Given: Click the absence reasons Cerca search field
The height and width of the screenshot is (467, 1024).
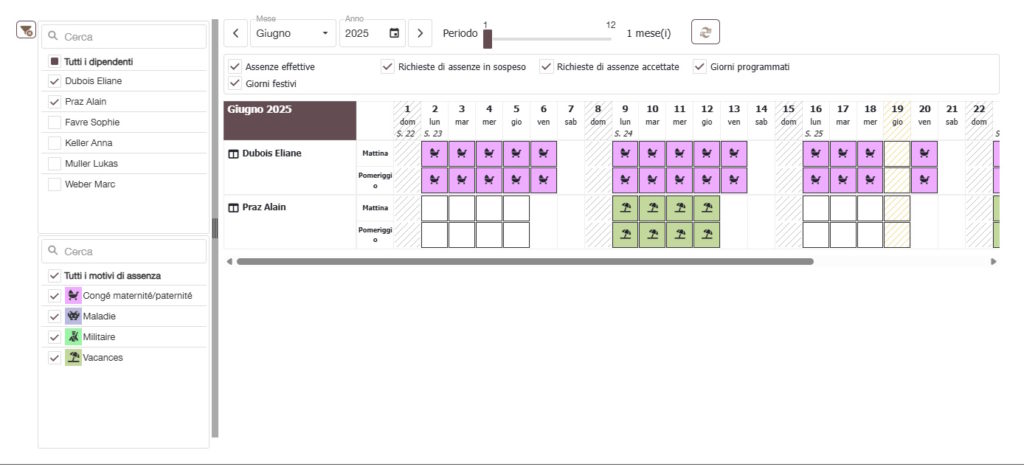Looking at the screenshot, I should coord(124,251).
